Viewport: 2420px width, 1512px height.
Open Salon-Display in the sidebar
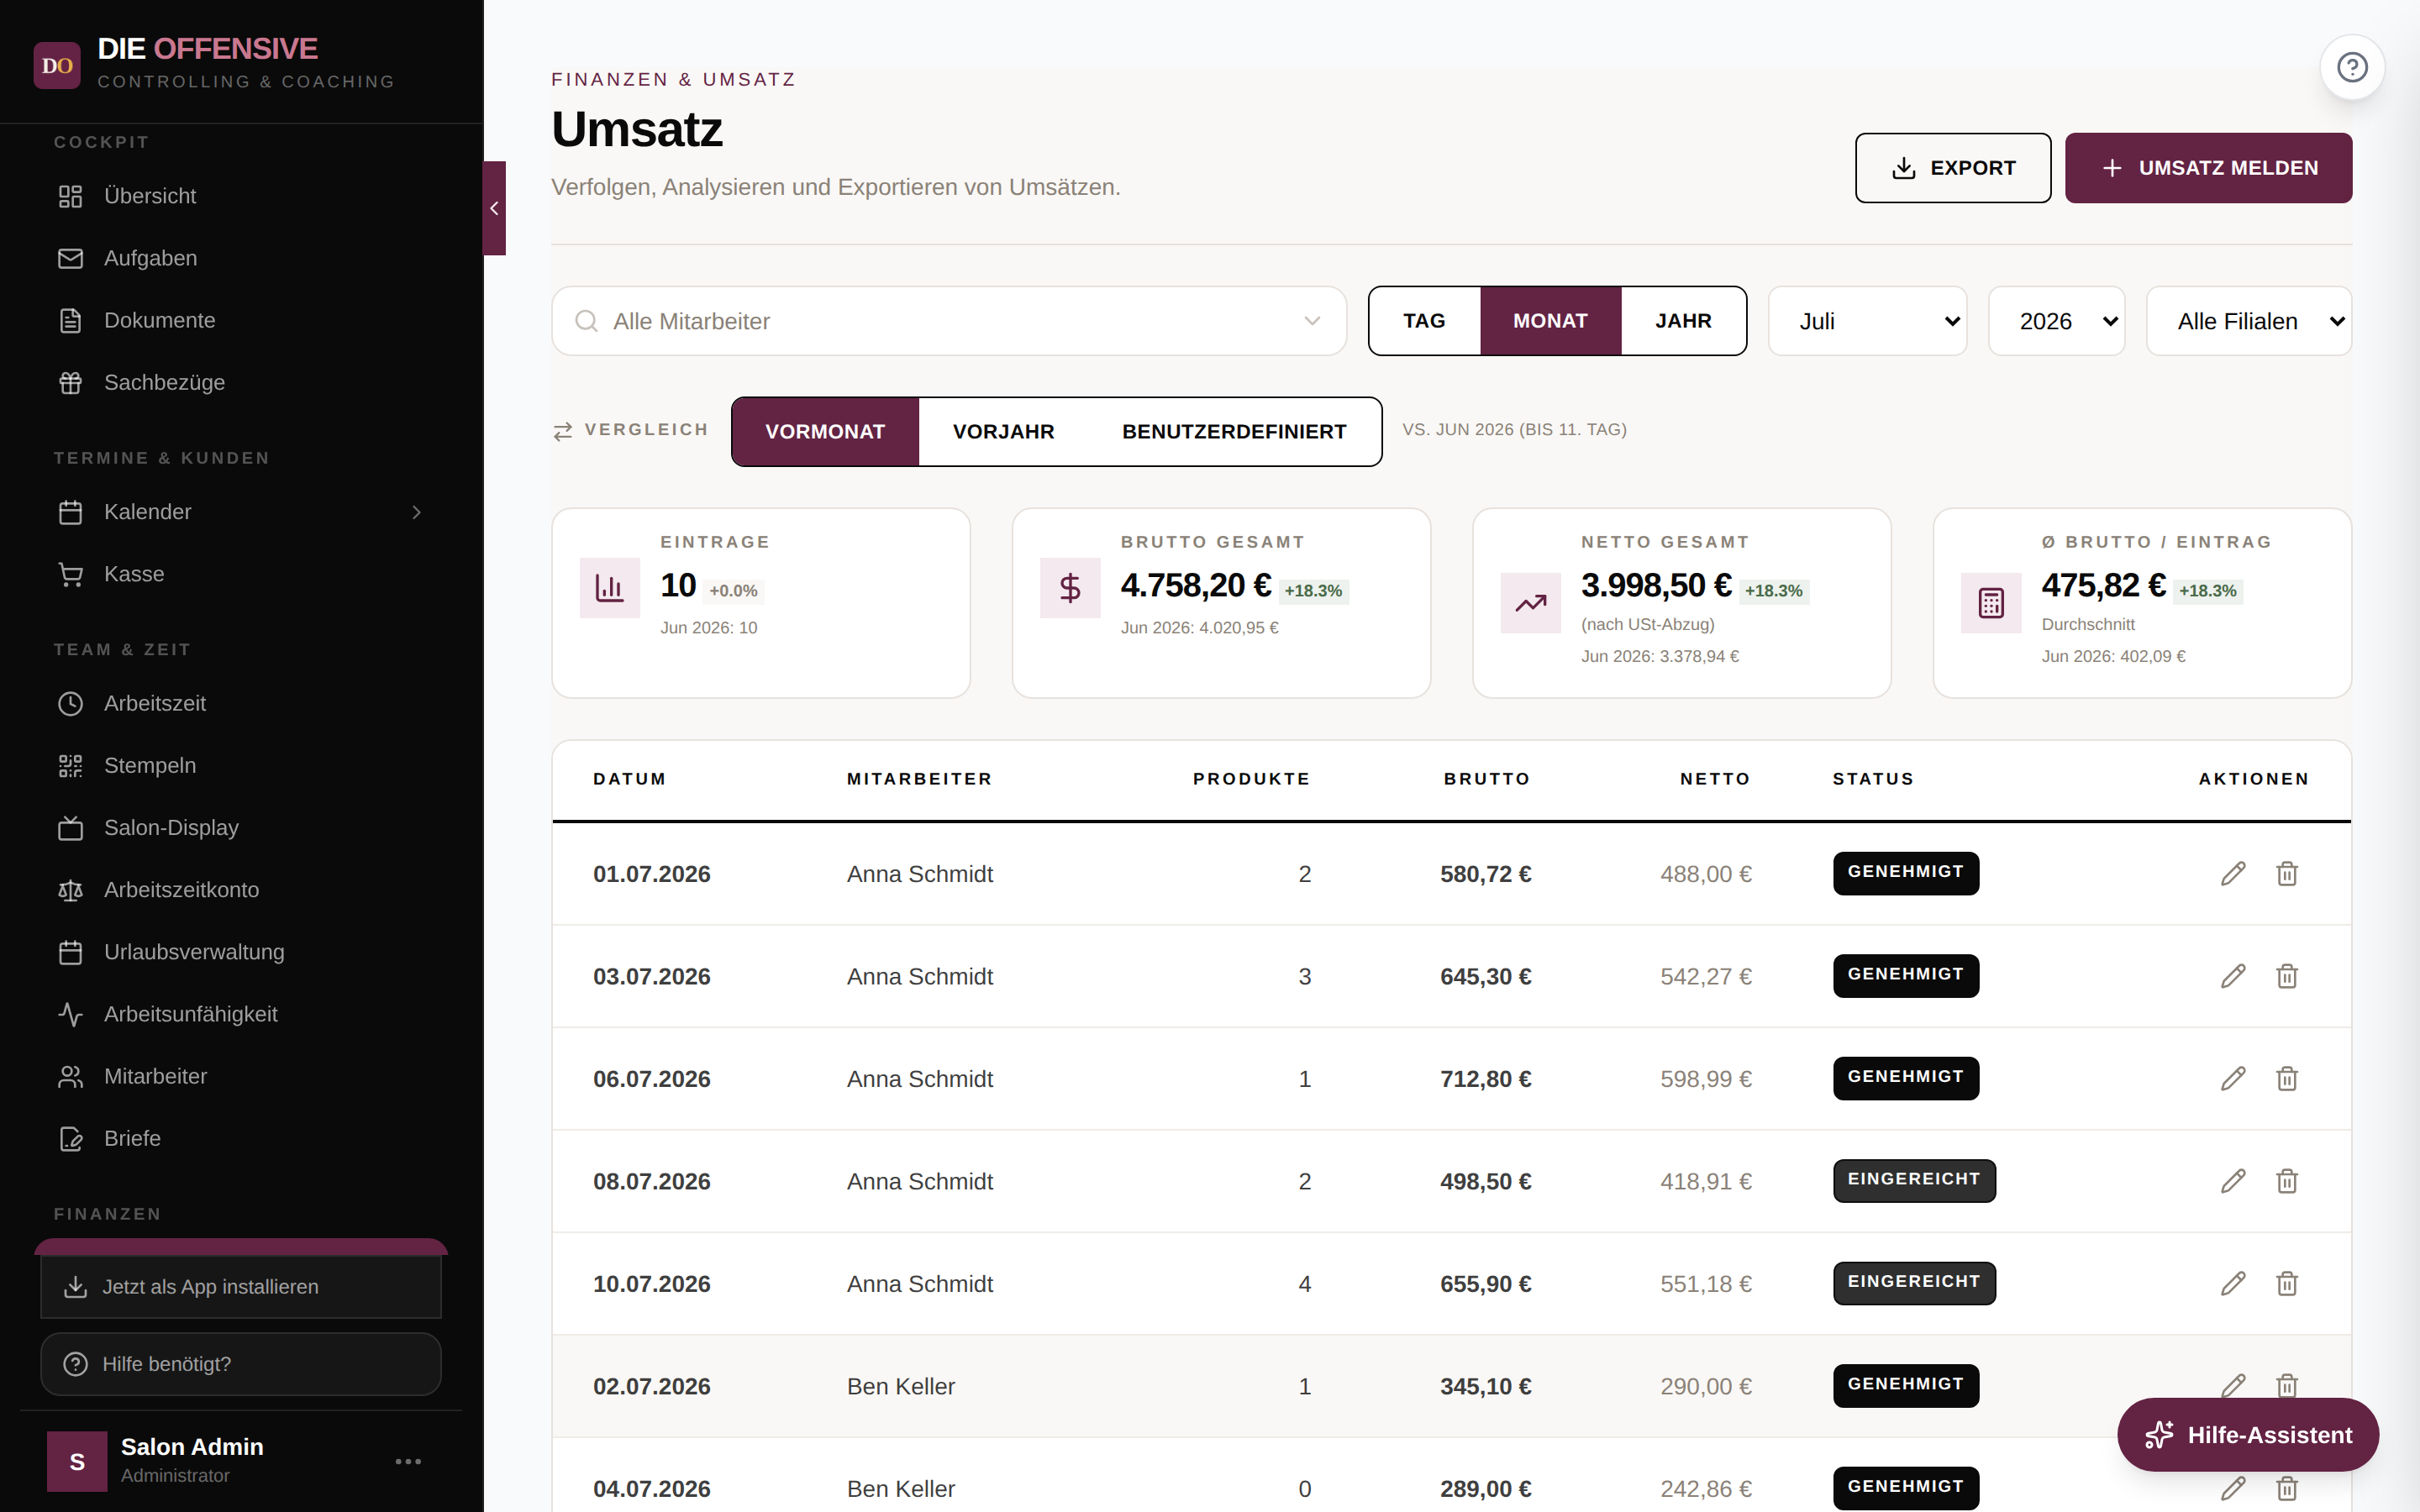tap(241, 827)
